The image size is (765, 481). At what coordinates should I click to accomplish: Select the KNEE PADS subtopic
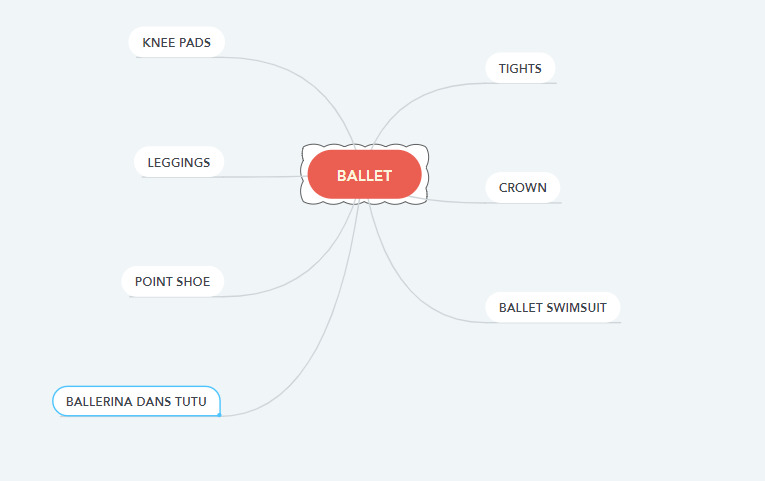(176, 43)
